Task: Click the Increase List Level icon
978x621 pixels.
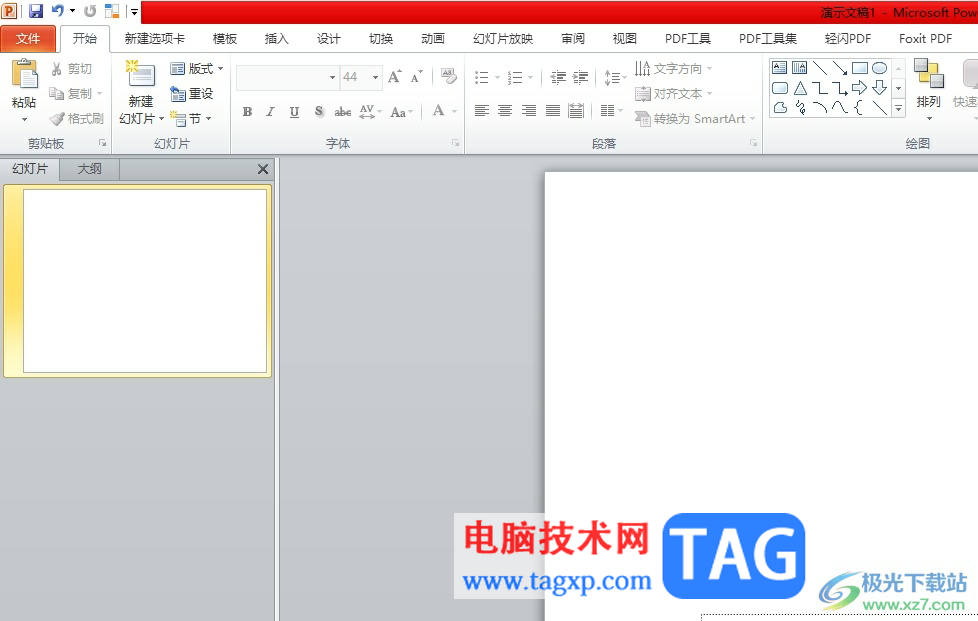Action: pos(581,77)
